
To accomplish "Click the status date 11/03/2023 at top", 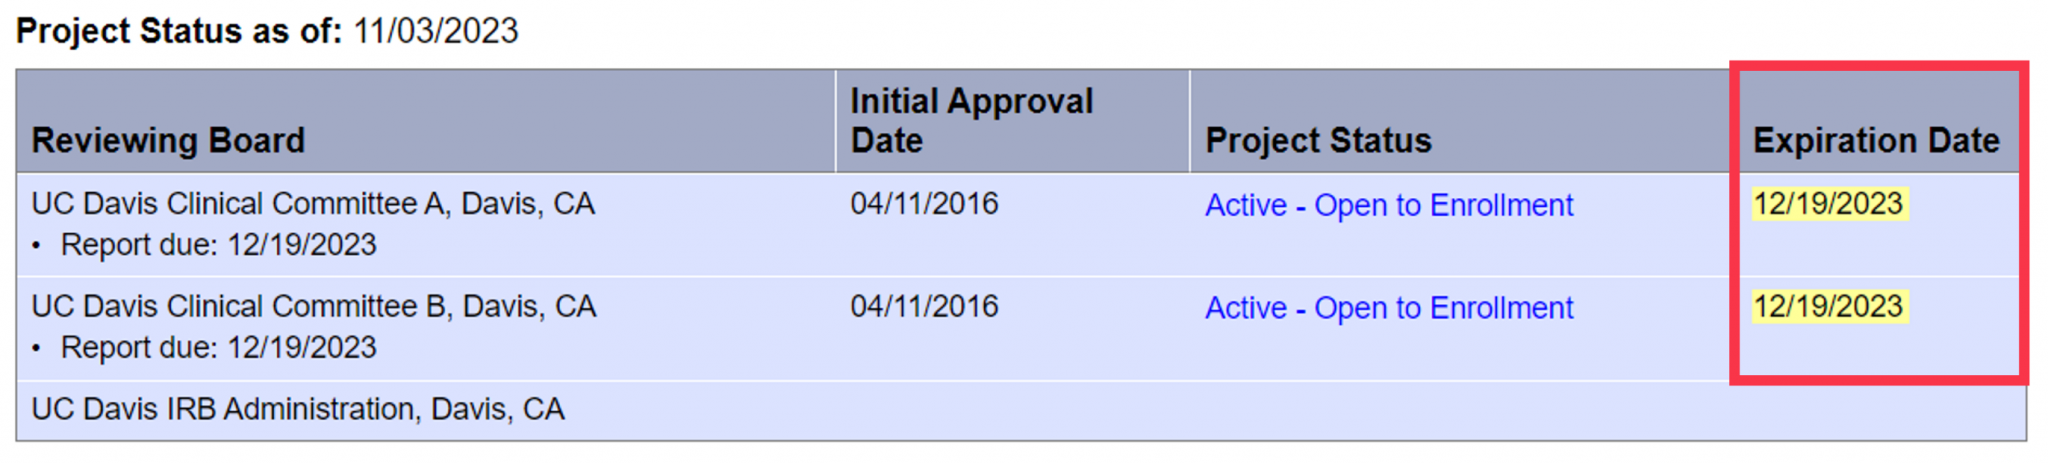I will click(436, 31).
